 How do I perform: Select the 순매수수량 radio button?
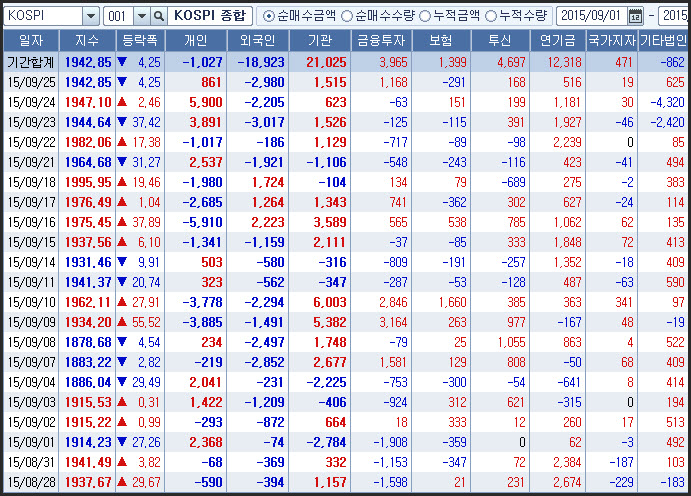pyautogui.click(x=347, y=16)
